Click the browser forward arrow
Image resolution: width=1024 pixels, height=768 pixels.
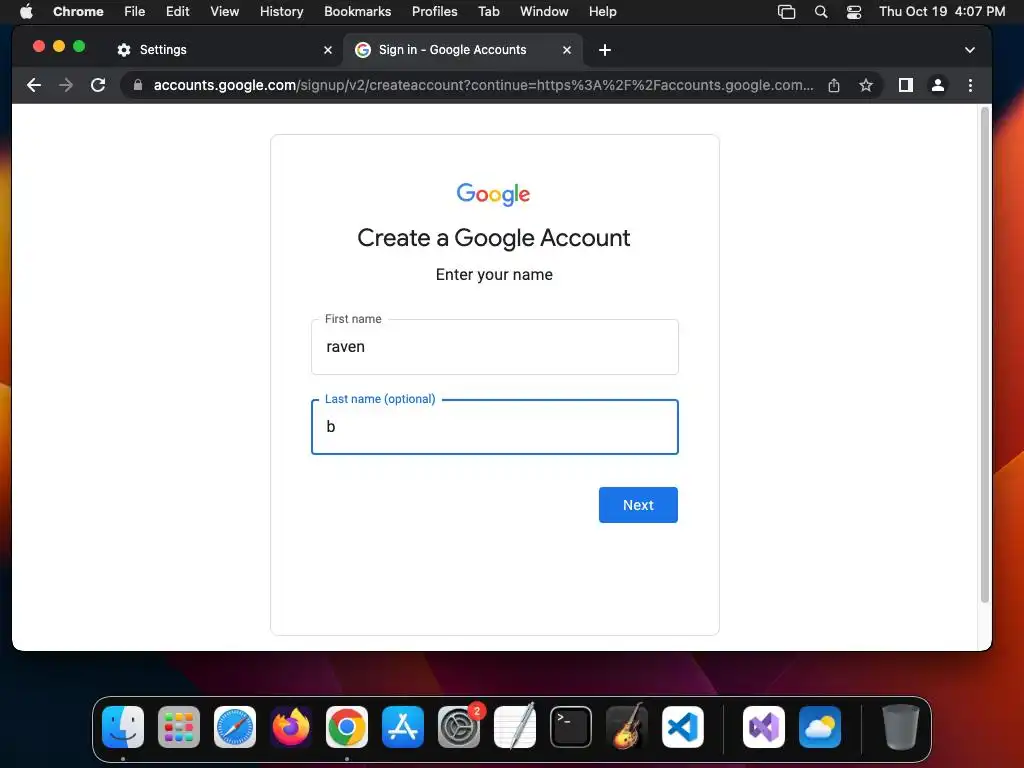(x=66, y=85)
